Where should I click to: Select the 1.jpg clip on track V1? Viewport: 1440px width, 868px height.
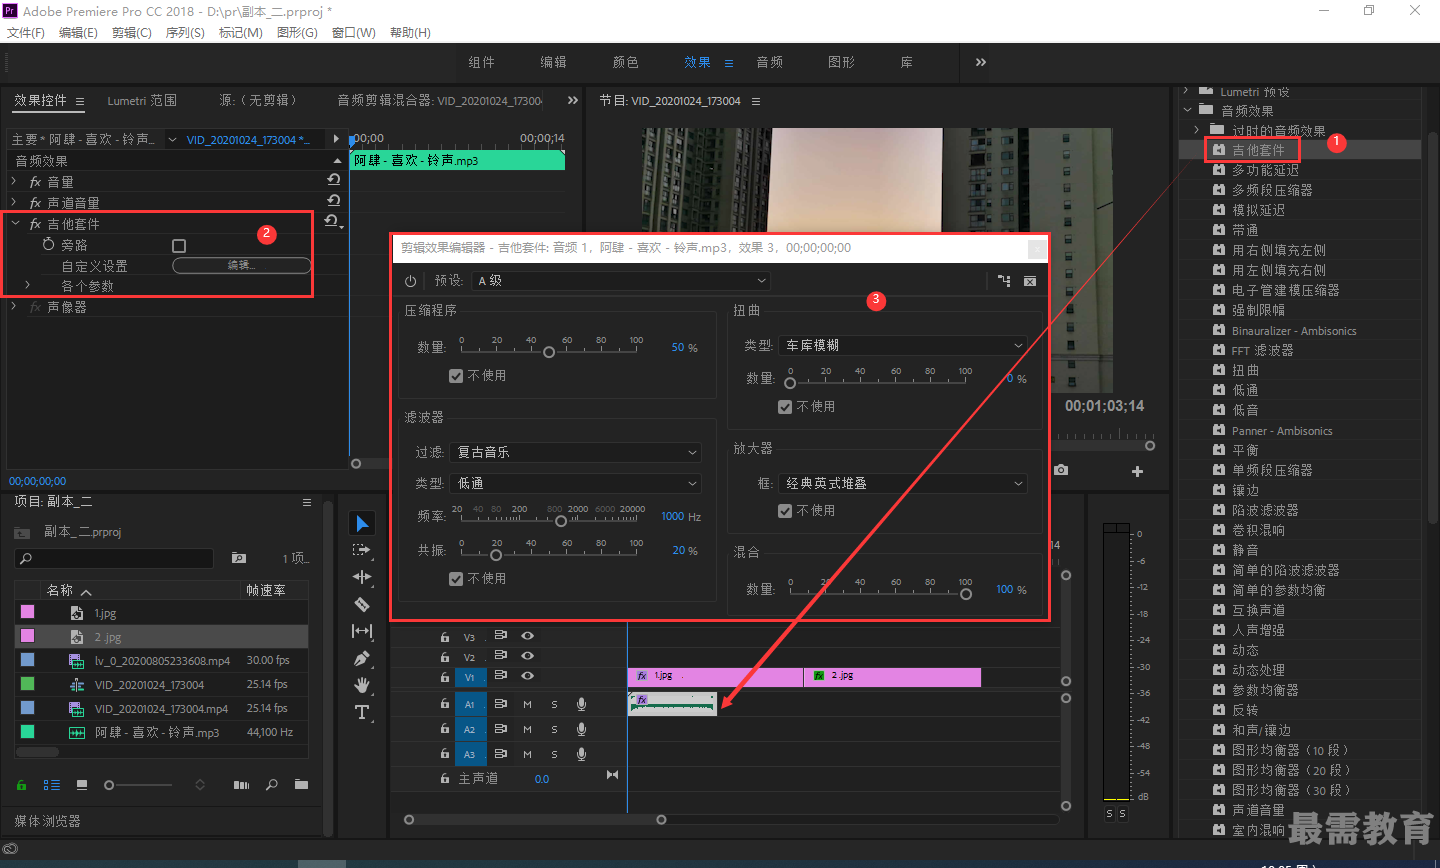[x=715, y=677]
